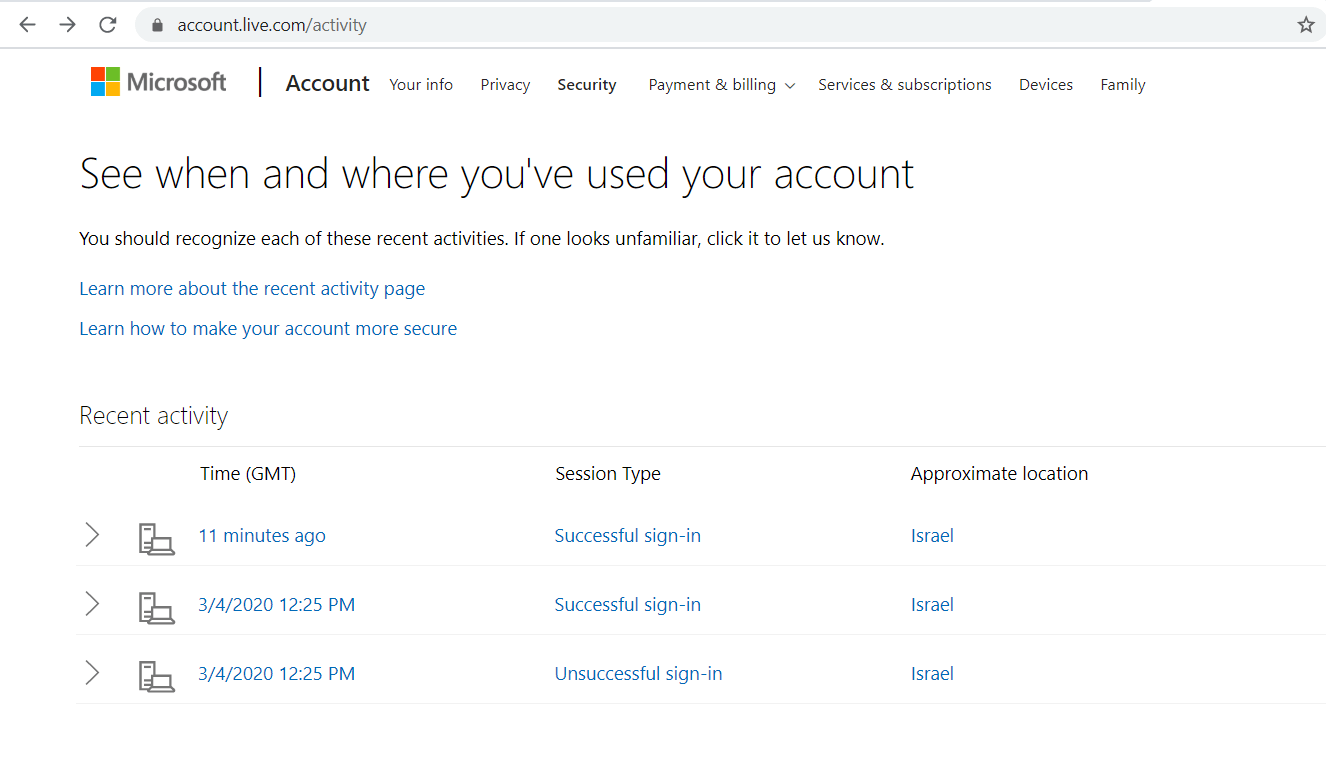Open the Devices page
The width and height of the screenshot is (1326, 760).
pos(1045,84)
